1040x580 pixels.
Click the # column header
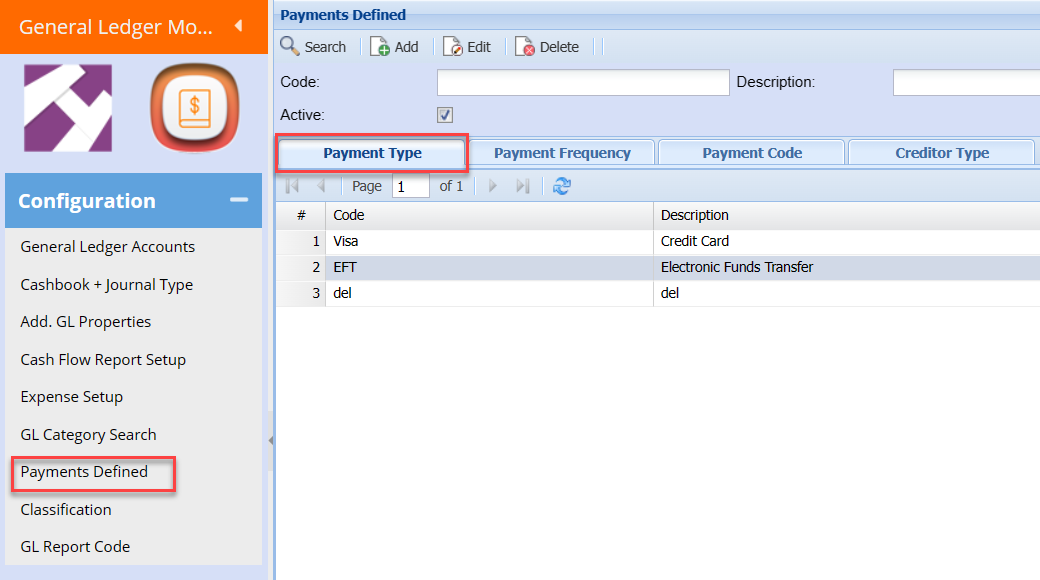click(301, 215)
